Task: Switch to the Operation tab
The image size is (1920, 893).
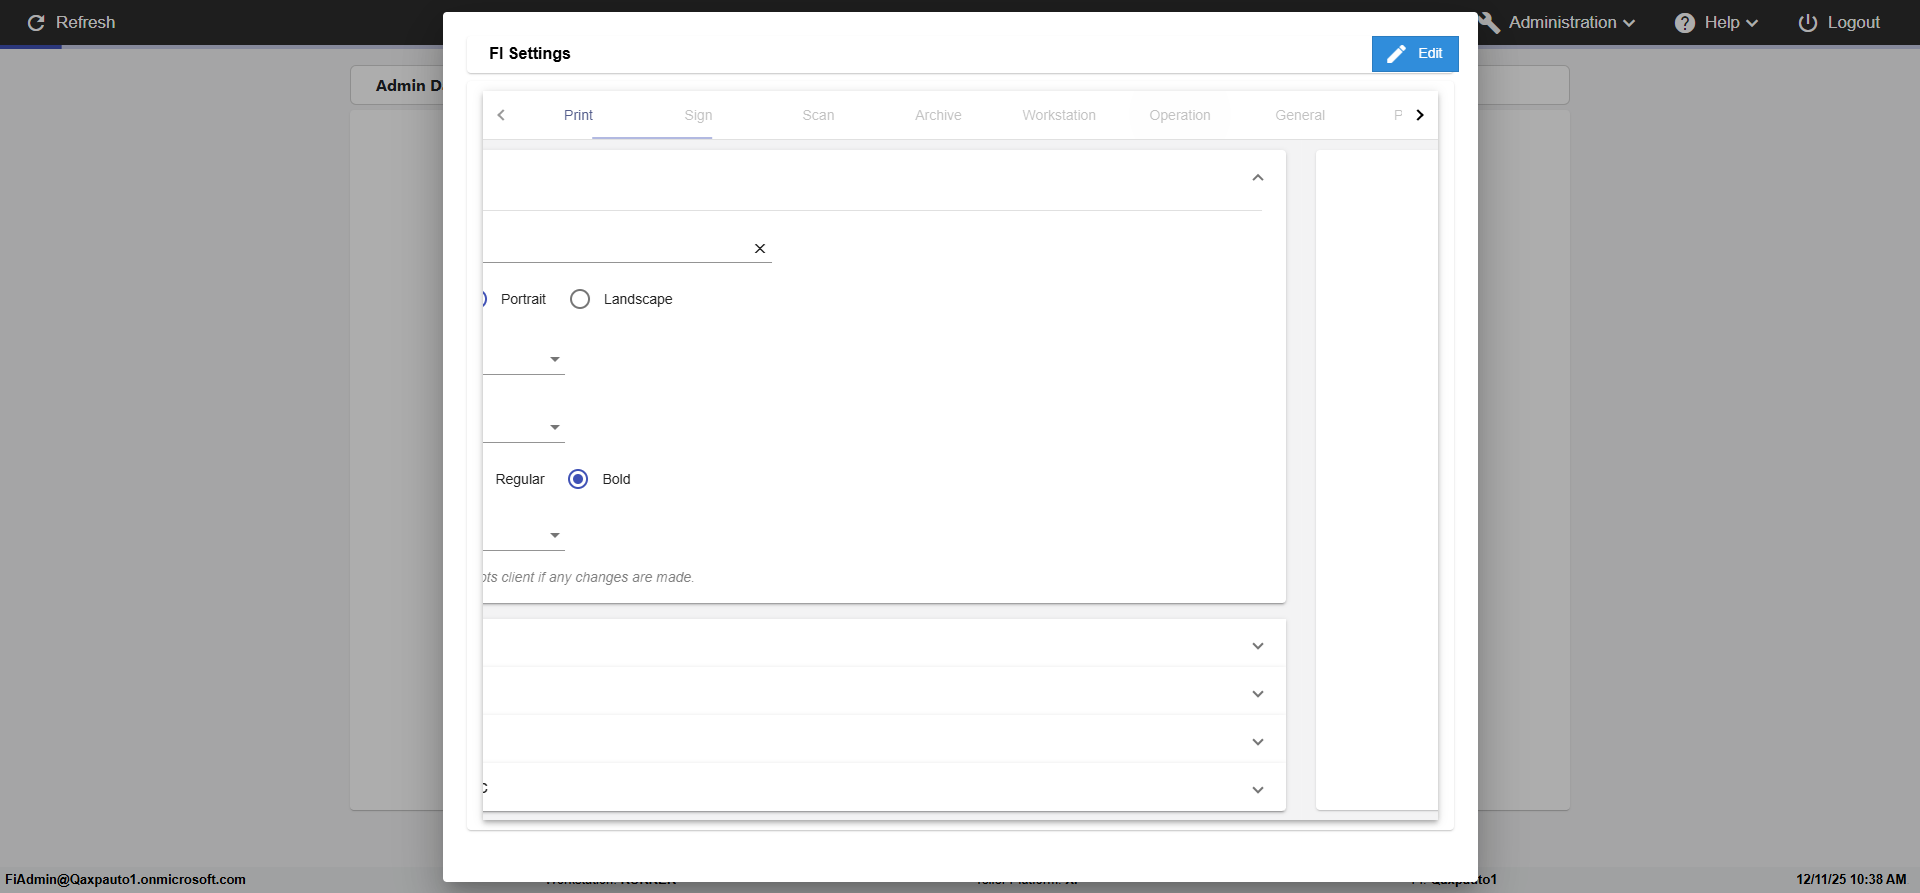Action: 1180,115
